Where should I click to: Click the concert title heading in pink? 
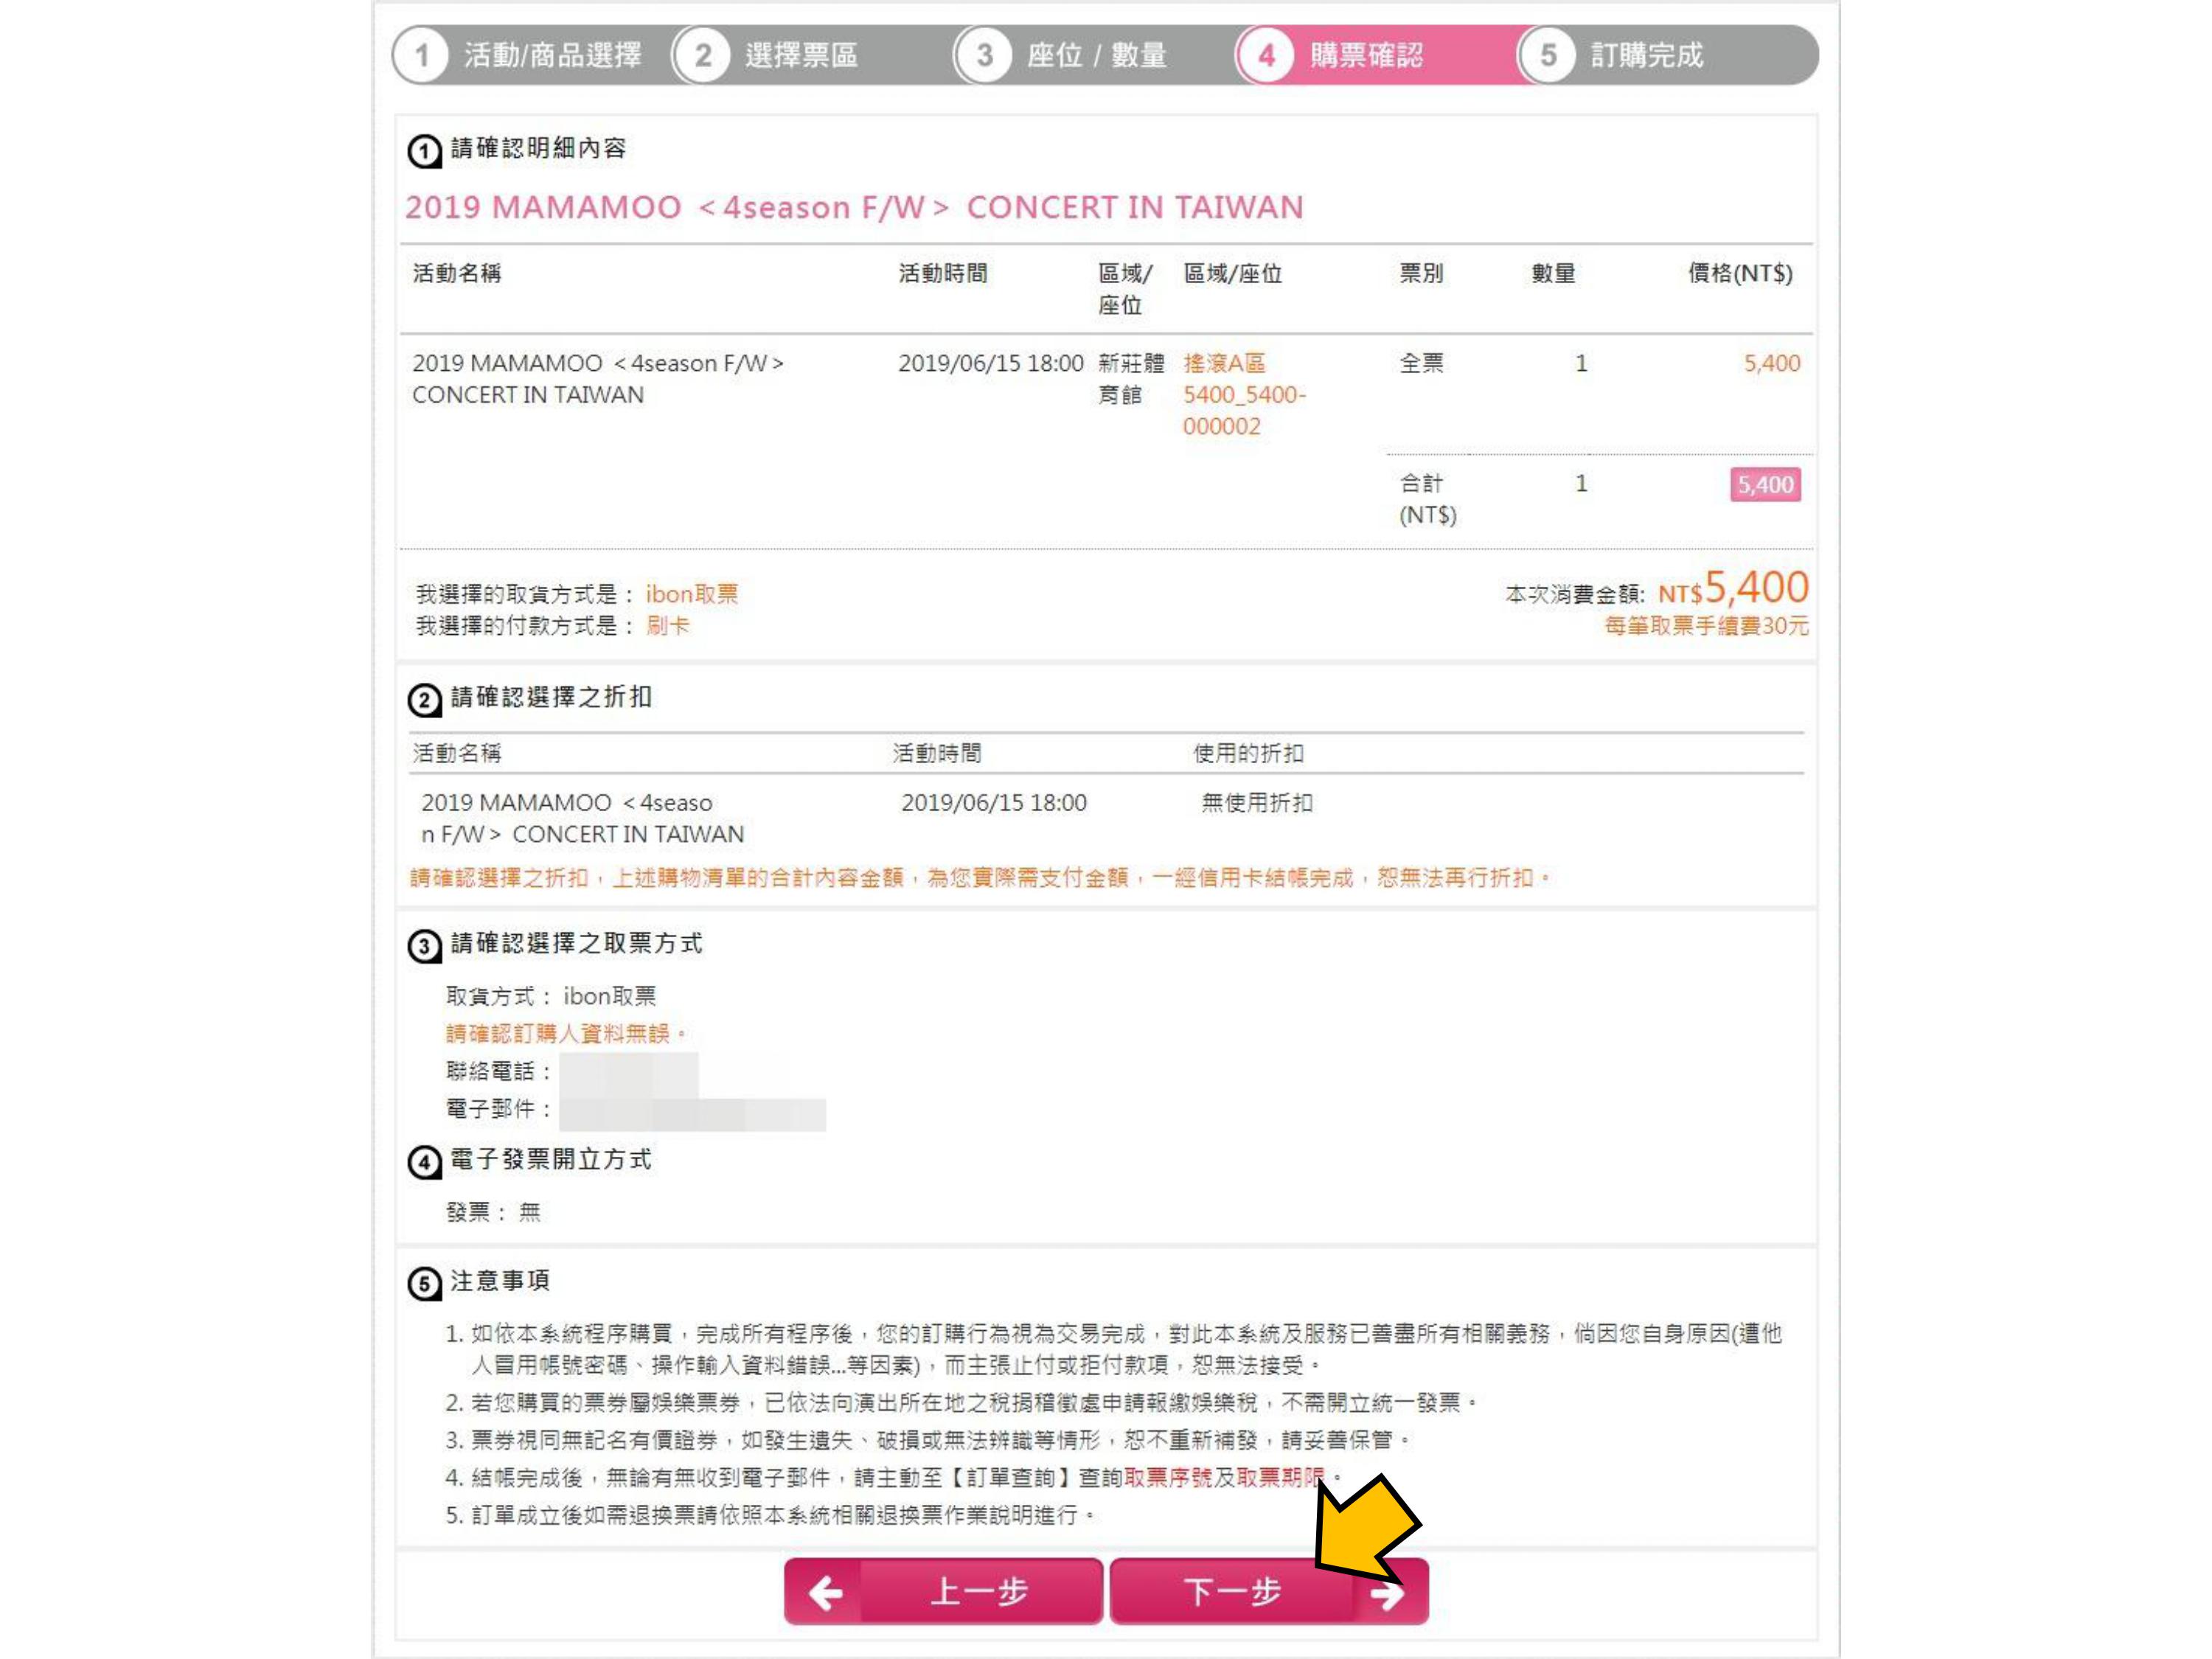coord(854,207)
